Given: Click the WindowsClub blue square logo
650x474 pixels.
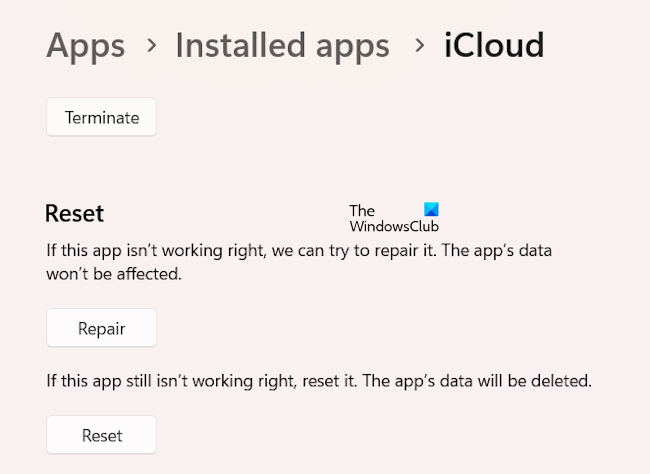Looking at the screenshot, I should point(431,210).
